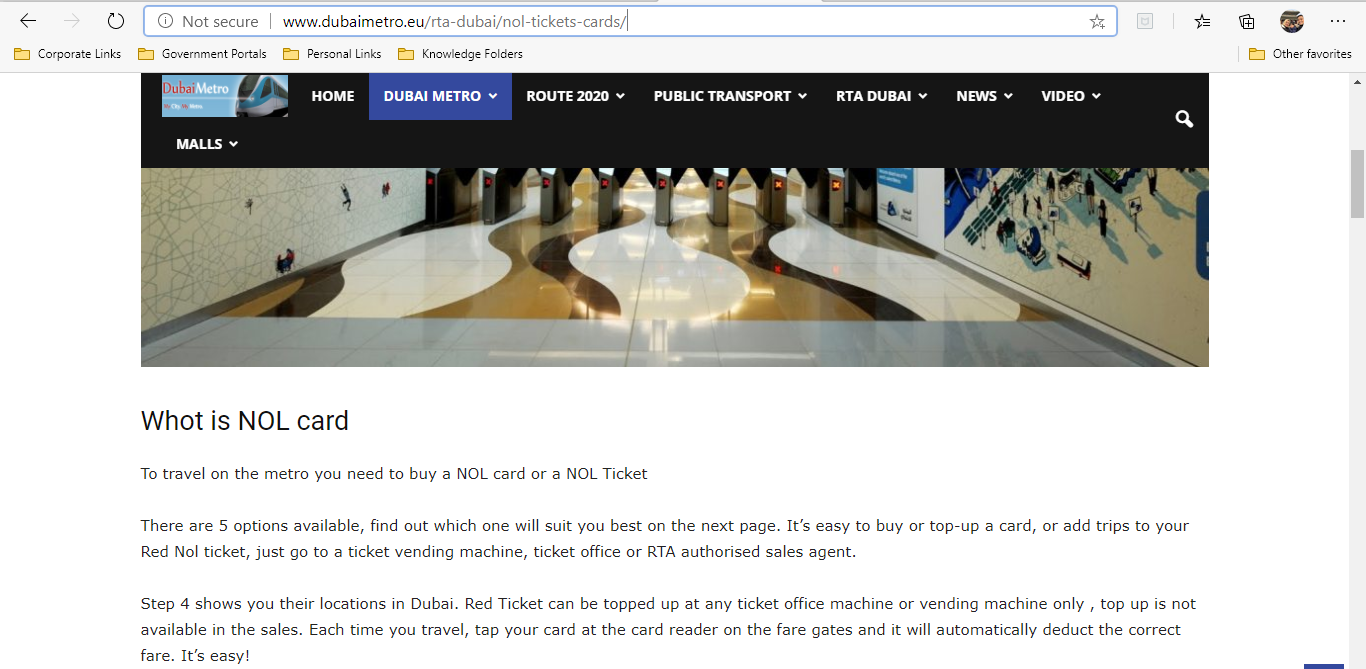Click the user profile avatar
The height and width of the screenshot is (669, 1366).
(x=1292, y=21)
